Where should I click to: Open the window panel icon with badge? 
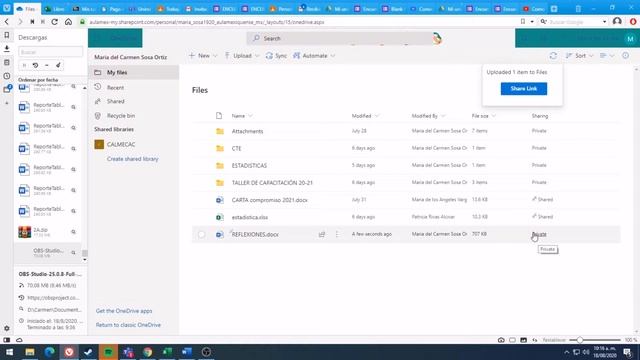[x=7, y=89]
